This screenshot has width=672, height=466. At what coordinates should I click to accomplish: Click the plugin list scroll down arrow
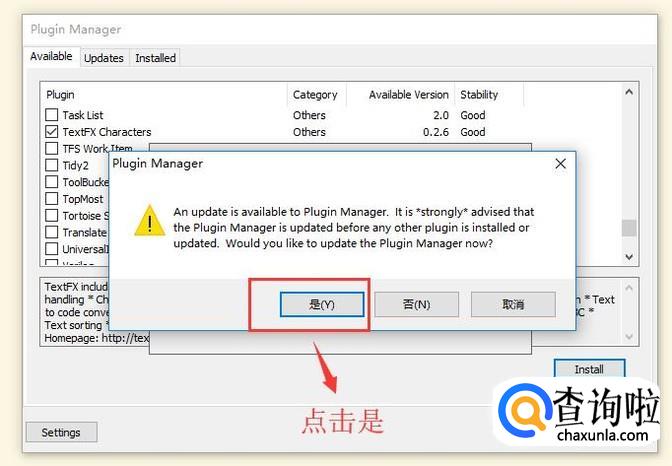629,257
